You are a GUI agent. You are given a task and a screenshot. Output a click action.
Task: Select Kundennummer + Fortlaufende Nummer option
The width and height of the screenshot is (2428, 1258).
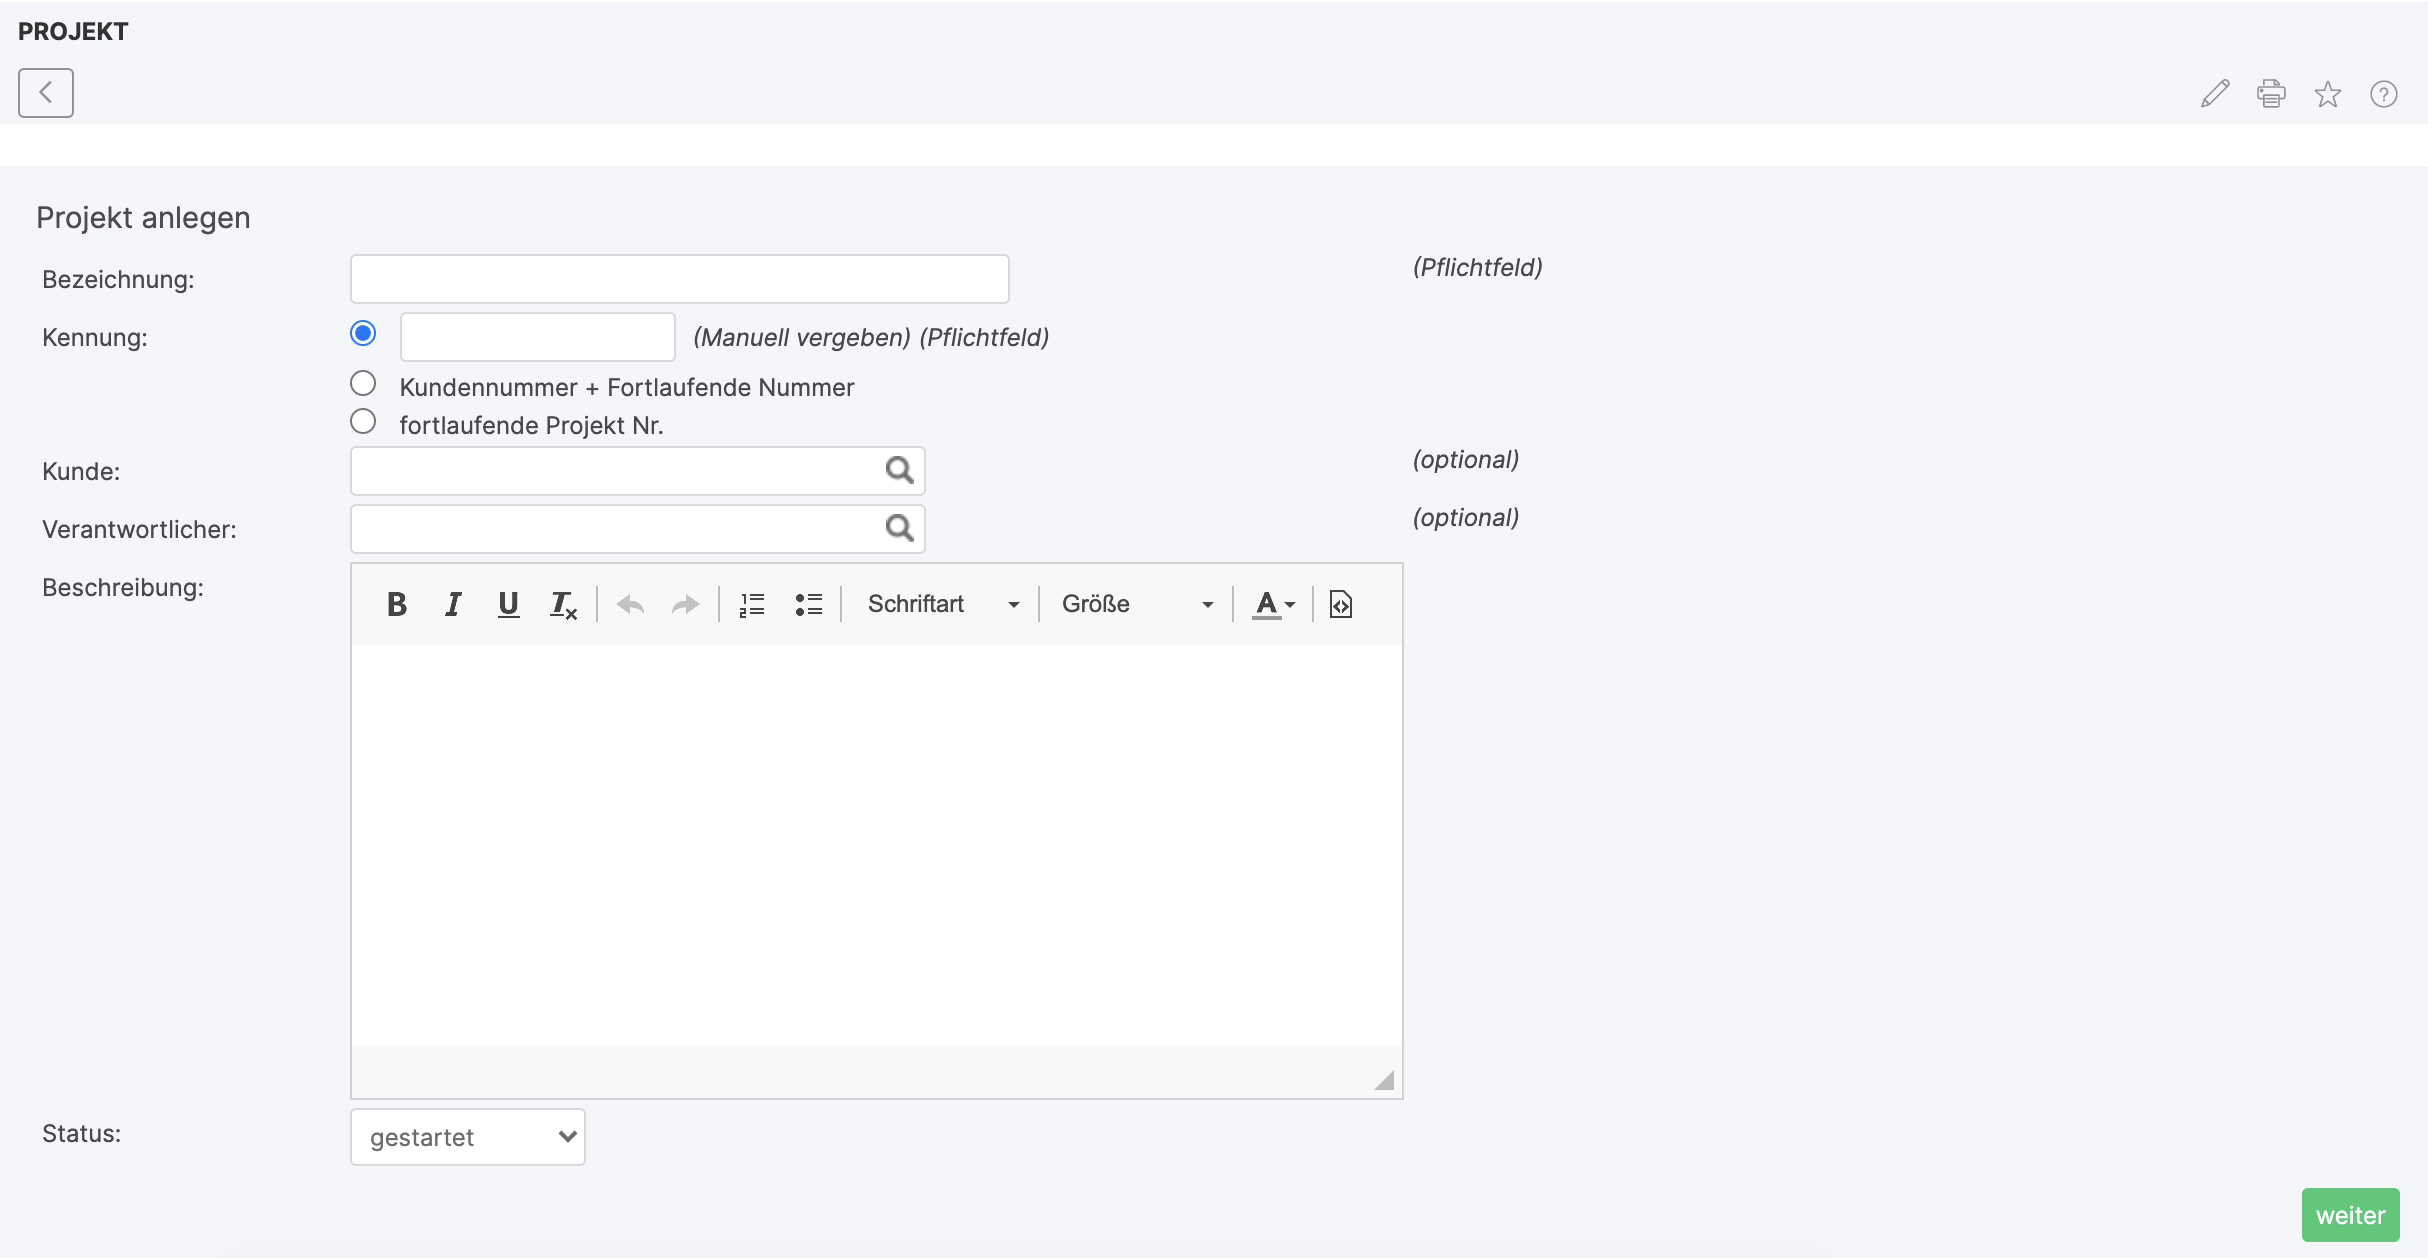(x=363, y=383)
